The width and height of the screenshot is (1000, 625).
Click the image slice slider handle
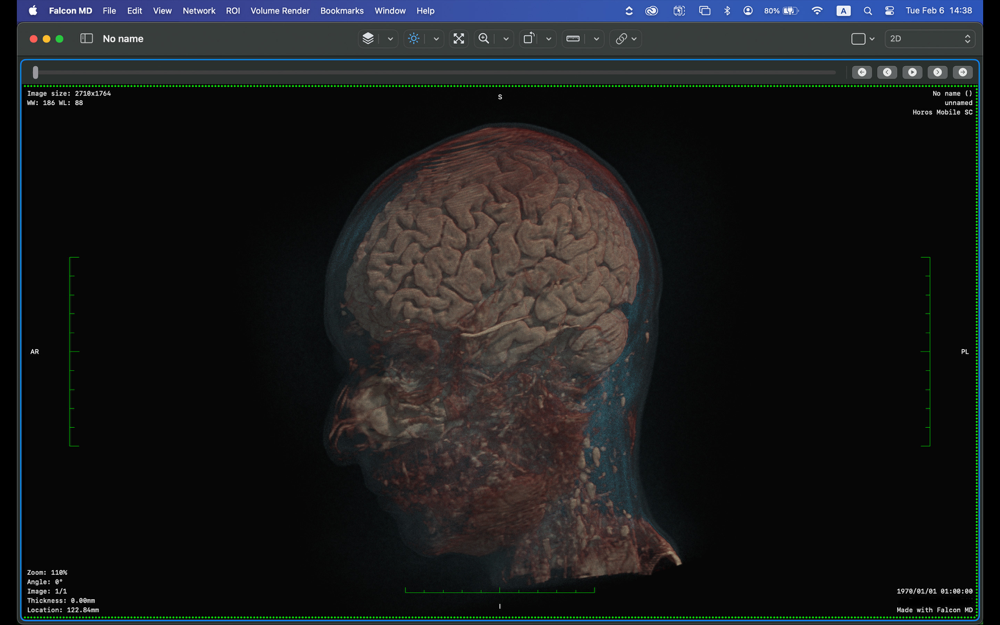36,72
